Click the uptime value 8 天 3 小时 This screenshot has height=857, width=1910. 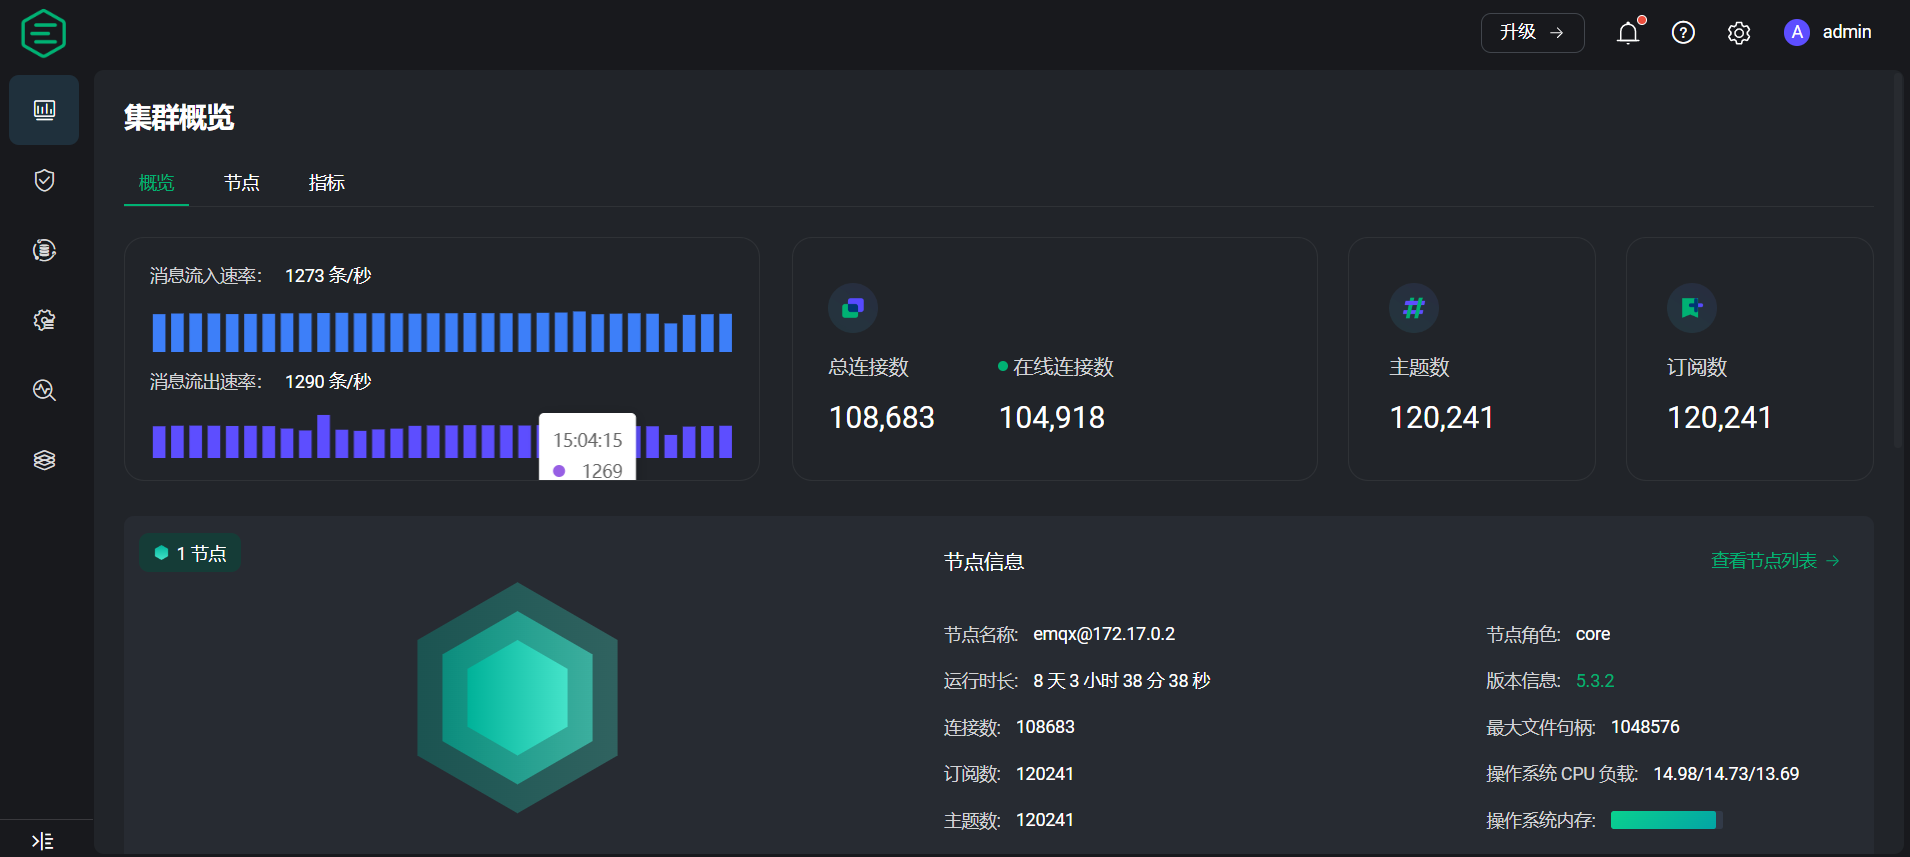[x=1122, y=681]
